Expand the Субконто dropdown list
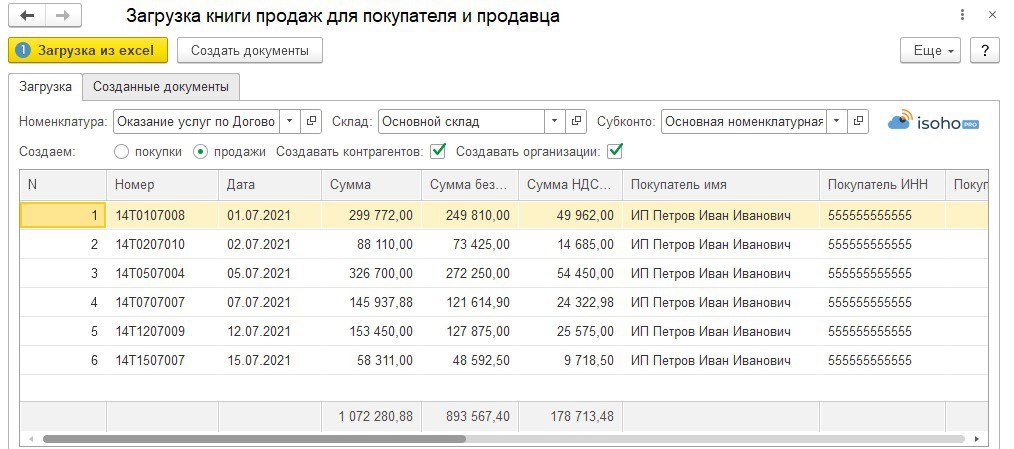This screenshot has width=1014, height=449. pos(836,122)
